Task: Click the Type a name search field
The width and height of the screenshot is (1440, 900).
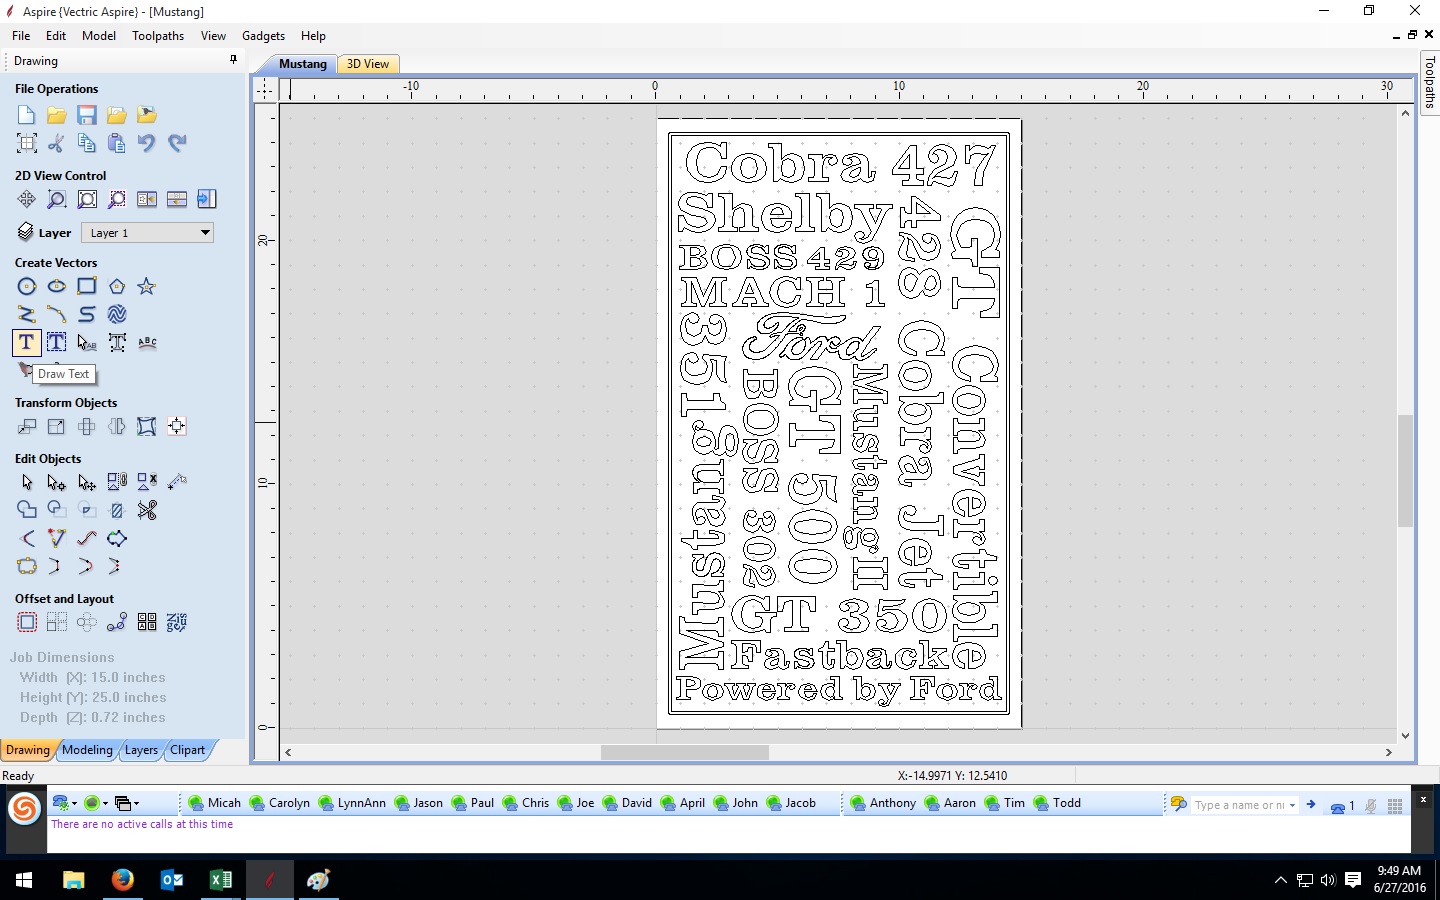Action: [x=1240, y=805]
